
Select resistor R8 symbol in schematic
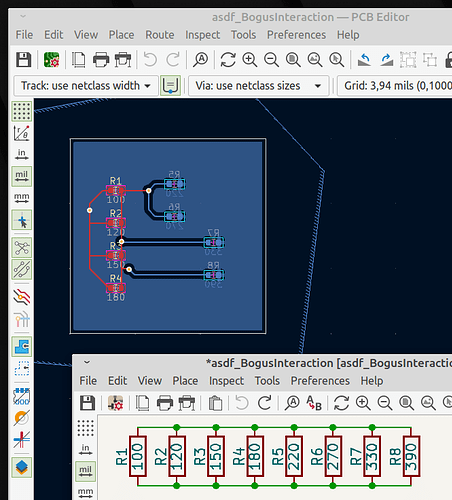(x=411, y=456)
